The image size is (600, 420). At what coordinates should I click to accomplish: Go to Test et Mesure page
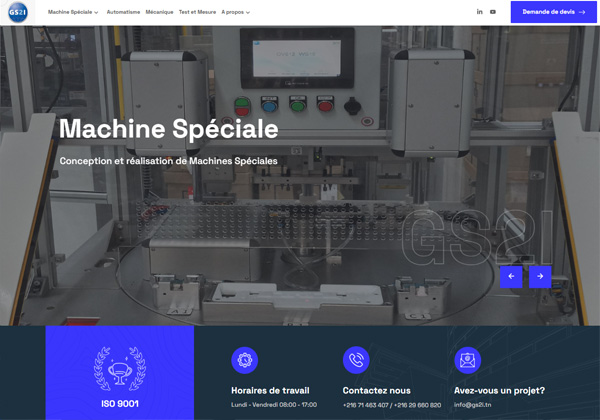tap(197, 12)
